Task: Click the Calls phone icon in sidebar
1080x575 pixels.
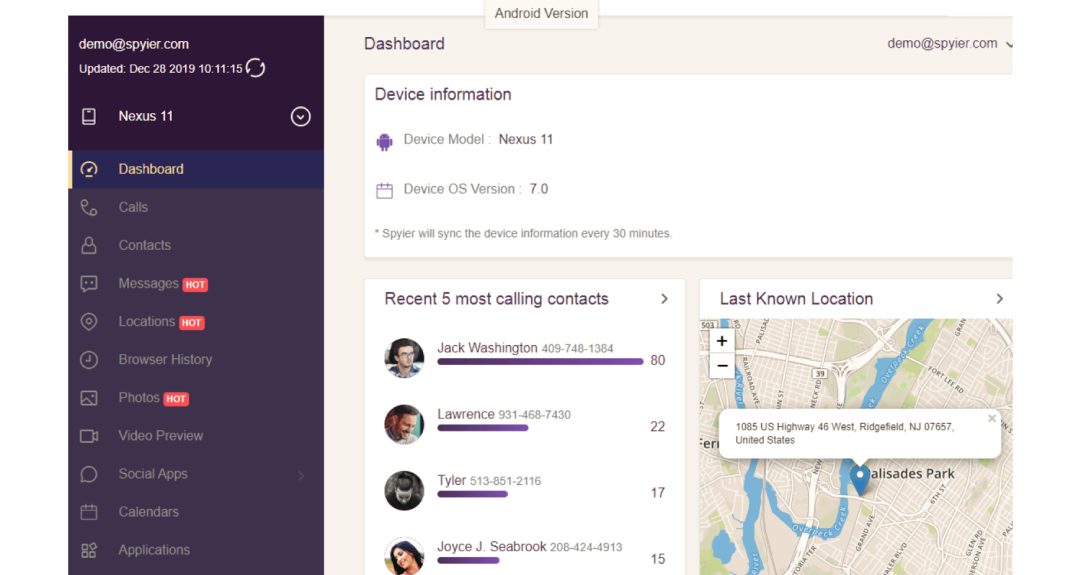Action: [89, 208]
